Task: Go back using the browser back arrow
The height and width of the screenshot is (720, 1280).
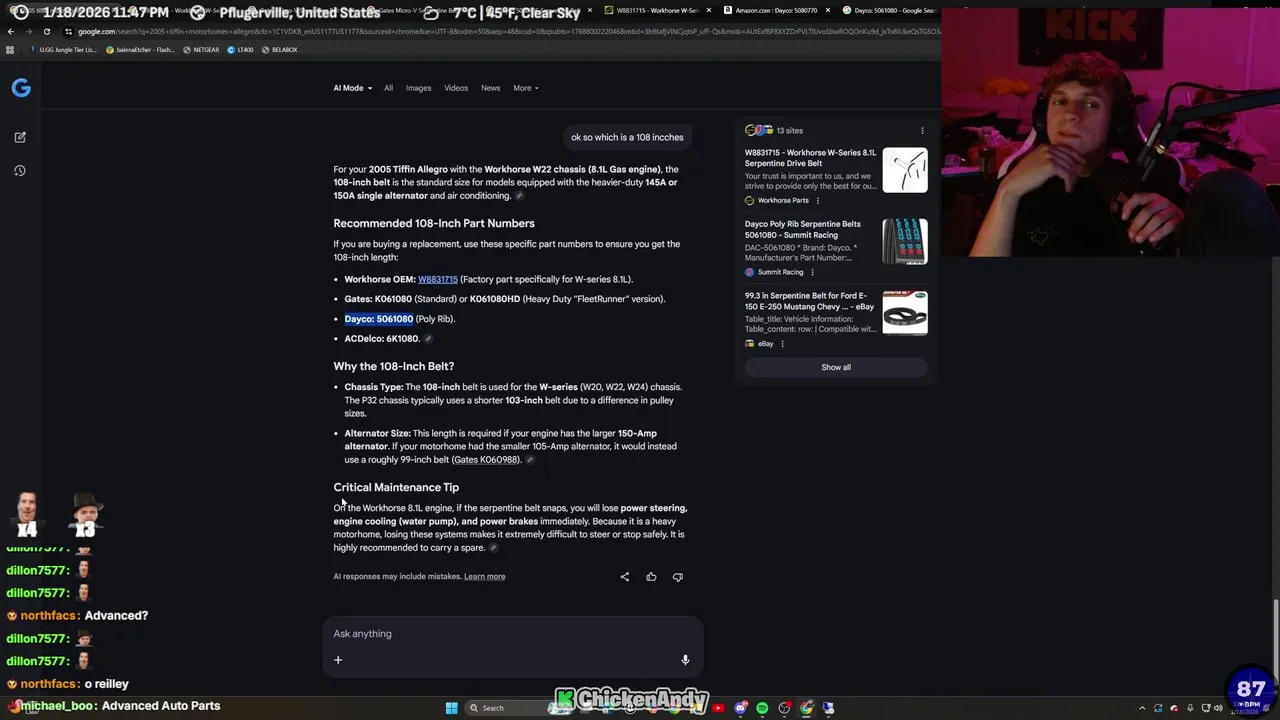Action: coord(10,31)
